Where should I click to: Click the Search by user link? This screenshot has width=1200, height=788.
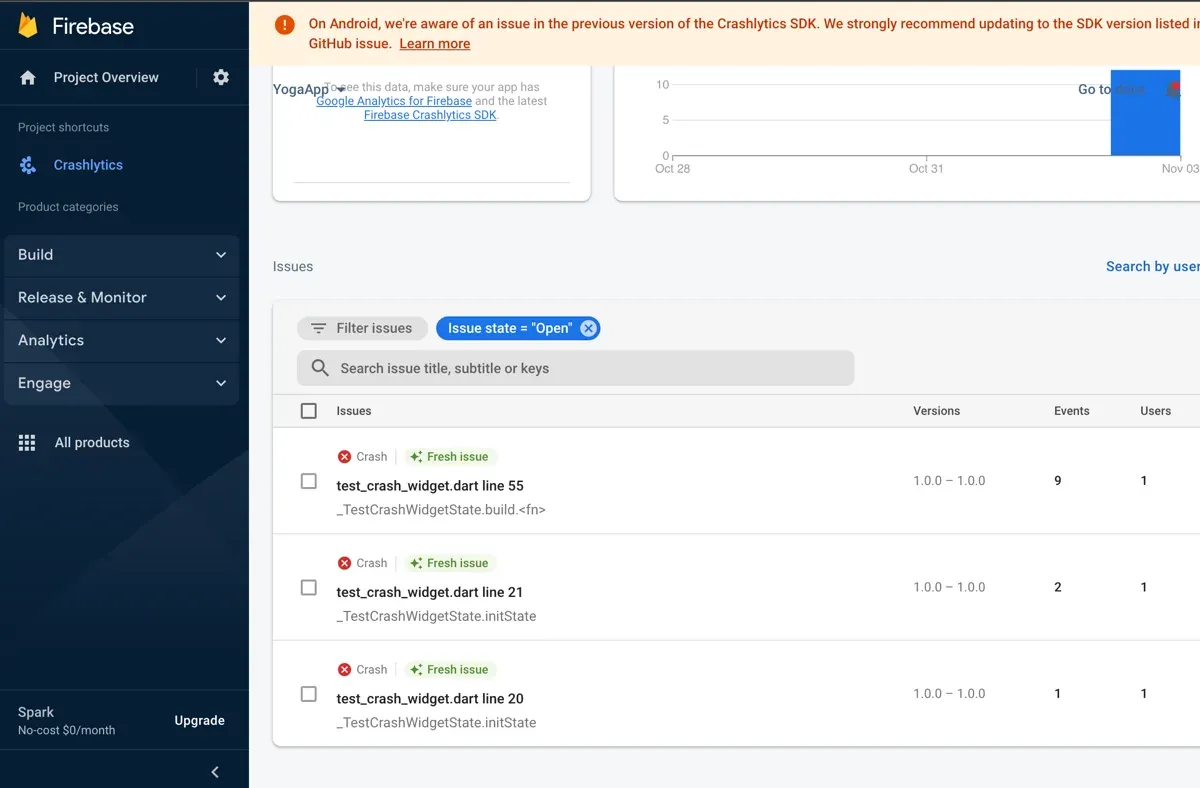click(x=1152, y=266)
